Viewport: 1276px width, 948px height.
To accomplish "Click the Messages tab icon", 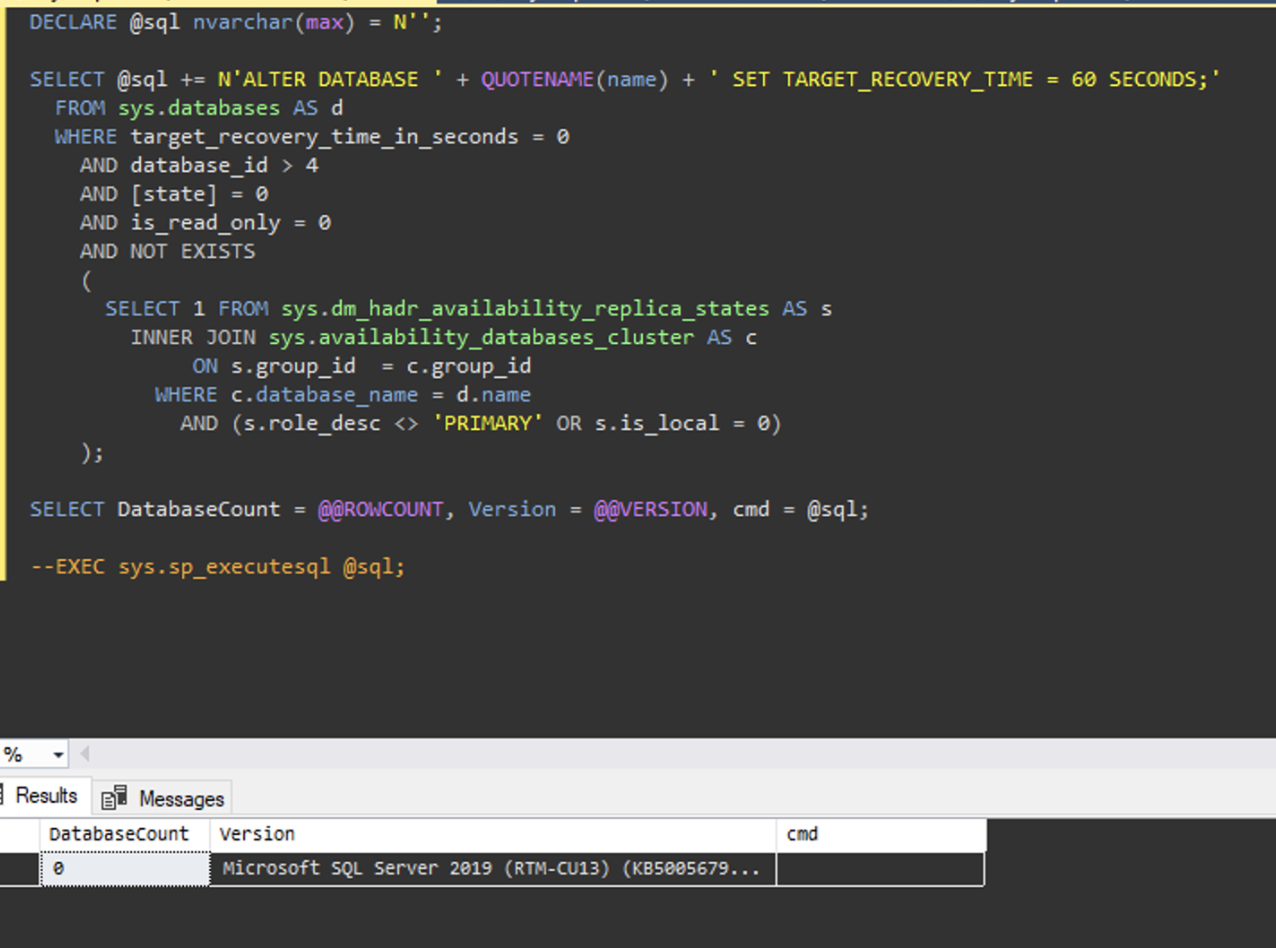I will pos(116,796).
